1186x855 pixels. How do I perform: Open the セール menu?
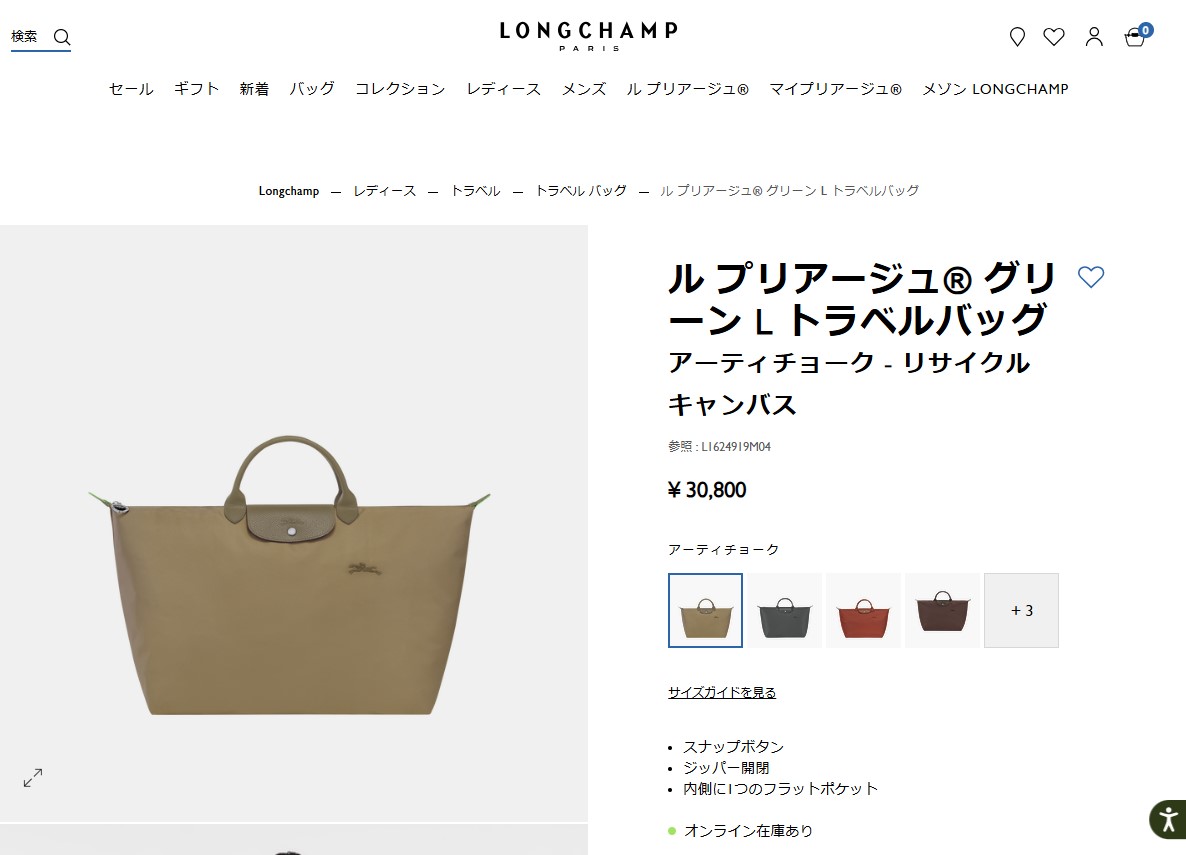(131, 89)
